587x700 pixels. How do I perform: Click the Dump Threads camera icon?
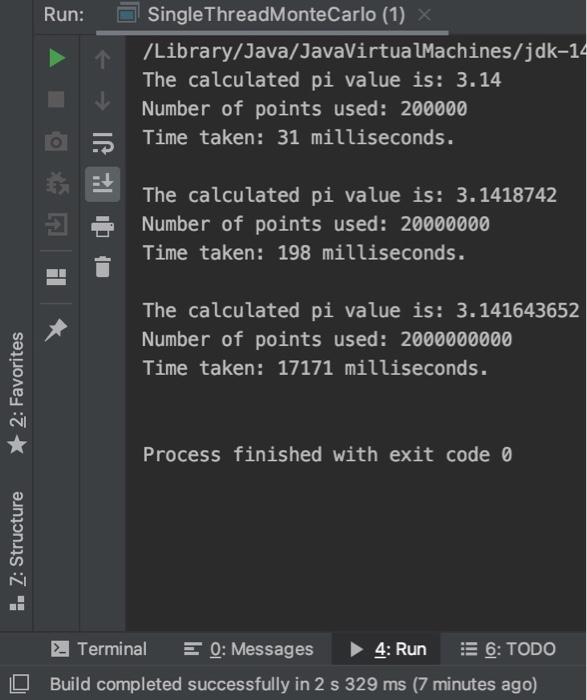56,141
